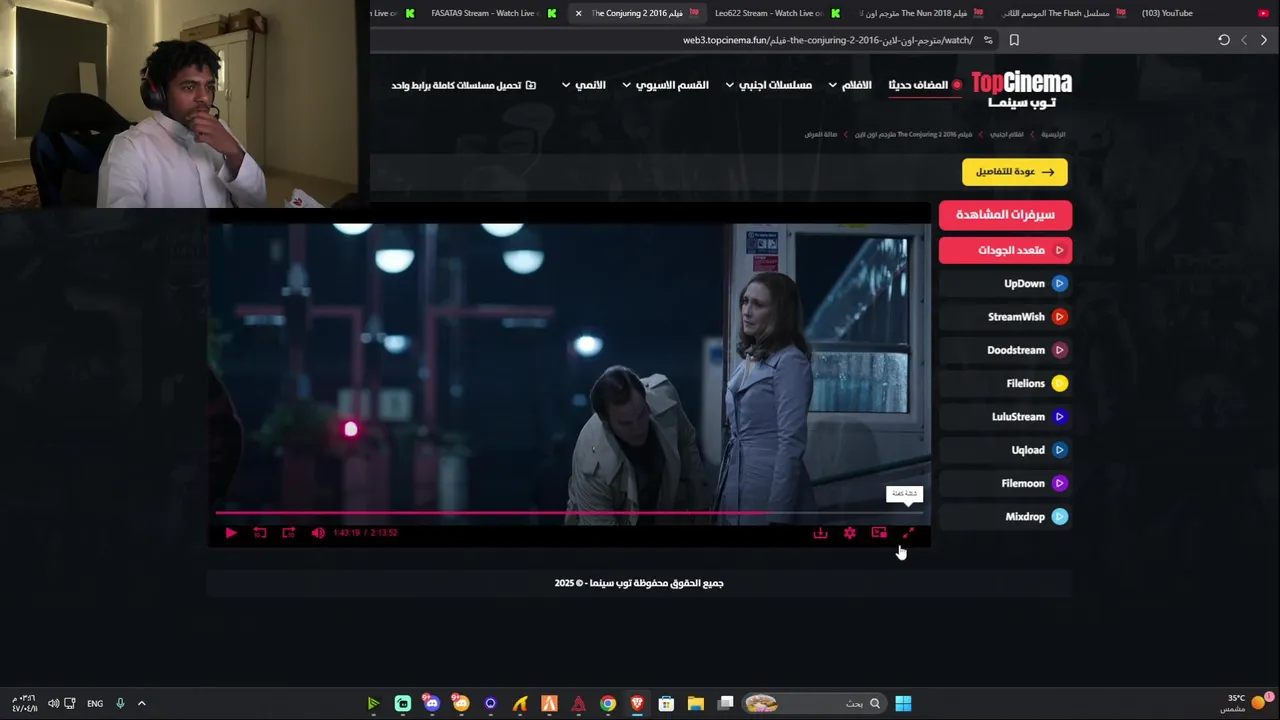Choose the متعدد الجودات server option
The image size is (1280, 720).
pyautogui.click(x=1005, y=250)
